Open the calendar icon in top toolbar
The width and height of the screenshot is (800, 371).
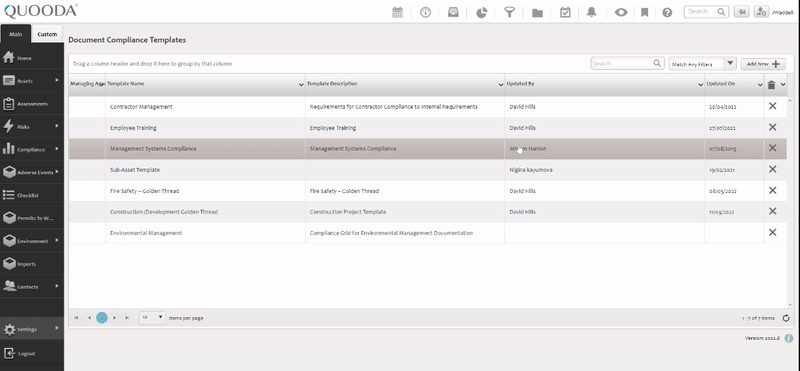point(397,12)
